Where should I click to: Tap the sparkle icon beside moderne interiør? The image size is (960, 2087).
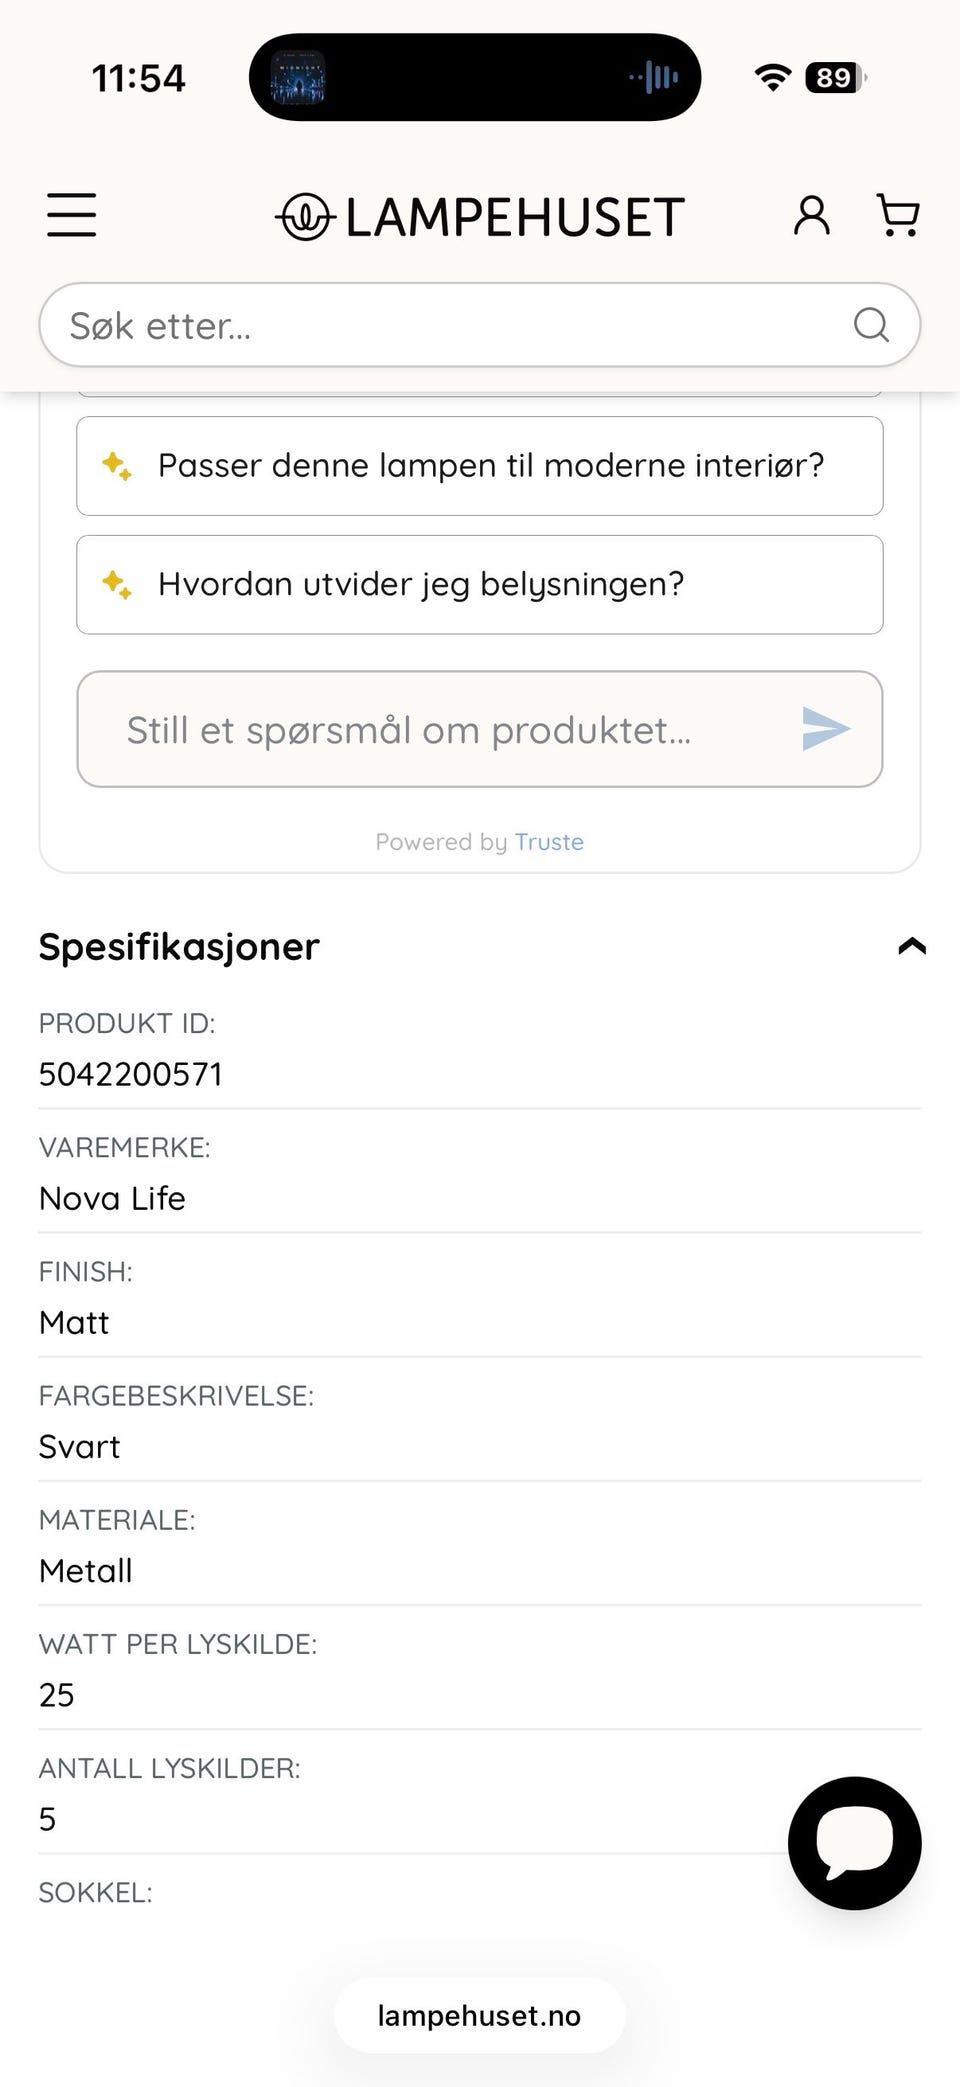click(117, 466)
